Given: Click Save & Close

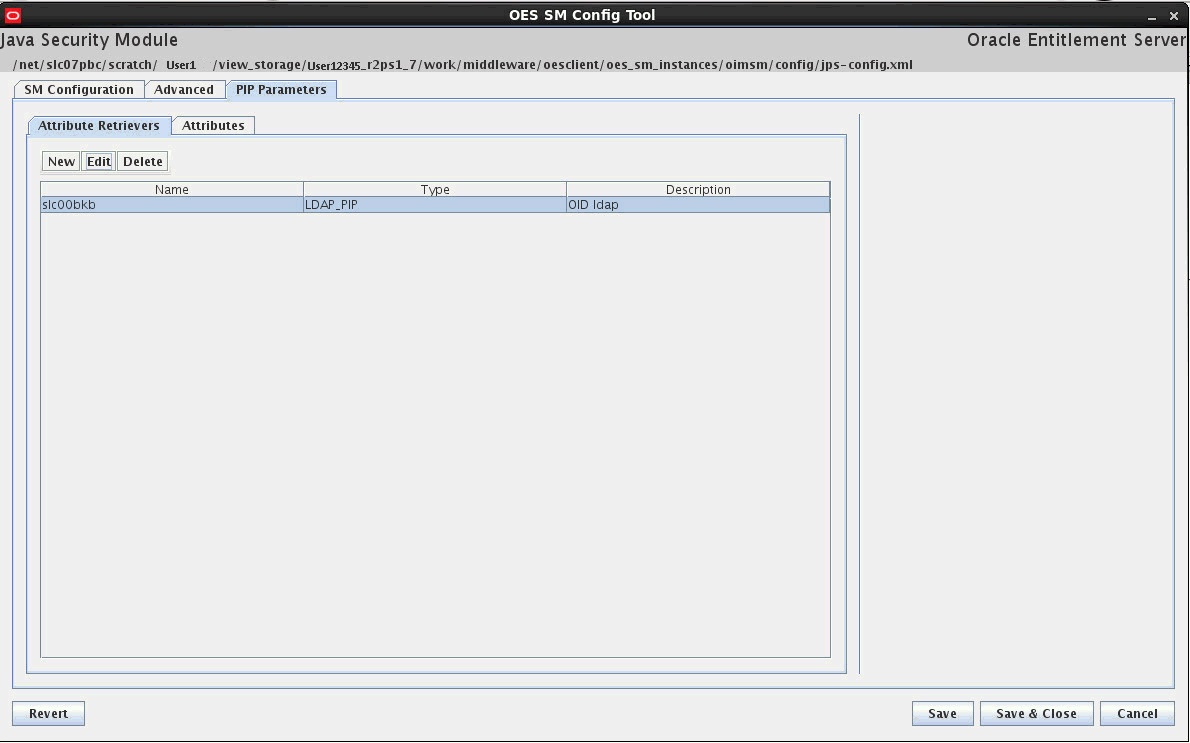Looking at the screenshot, I should click(x=1037, y=713).
